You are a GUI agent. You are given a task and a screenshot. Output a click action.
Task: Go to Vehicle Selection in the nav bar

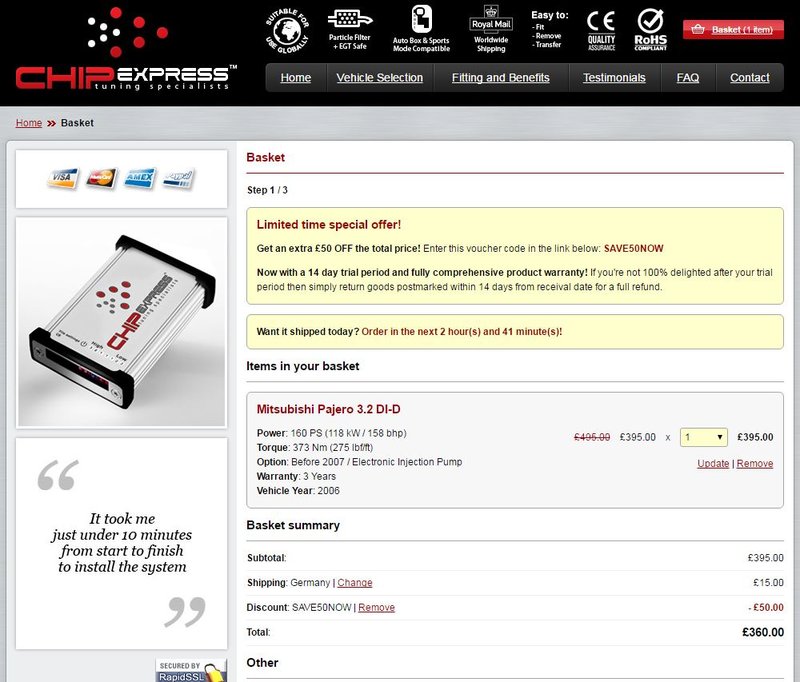coord(380,78)
